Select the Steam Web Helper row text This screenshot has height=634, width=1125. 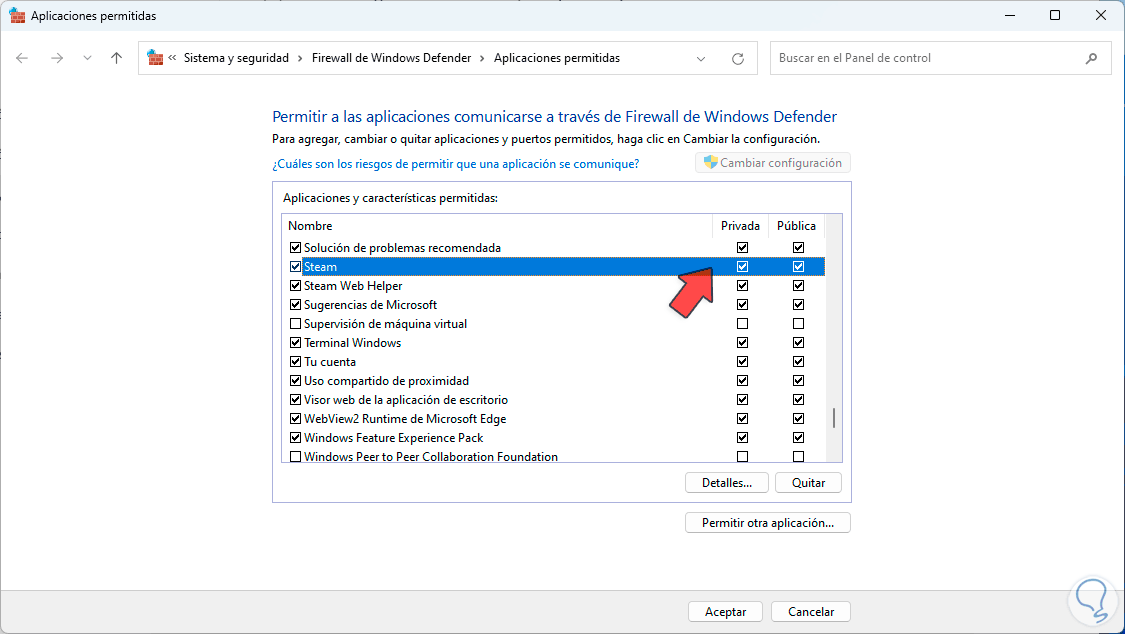(353, 285)
